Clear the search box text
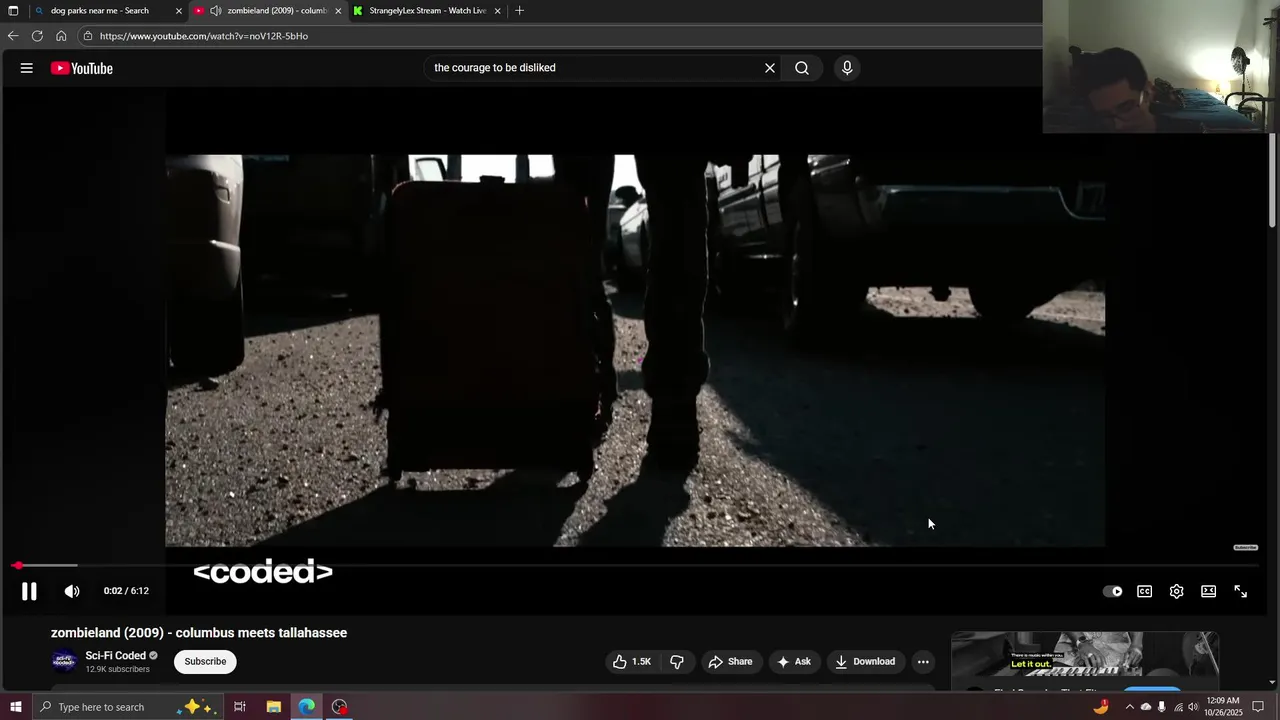Image resolution: width=1280 pixels, height=720 pixels. tap(770, 68)
